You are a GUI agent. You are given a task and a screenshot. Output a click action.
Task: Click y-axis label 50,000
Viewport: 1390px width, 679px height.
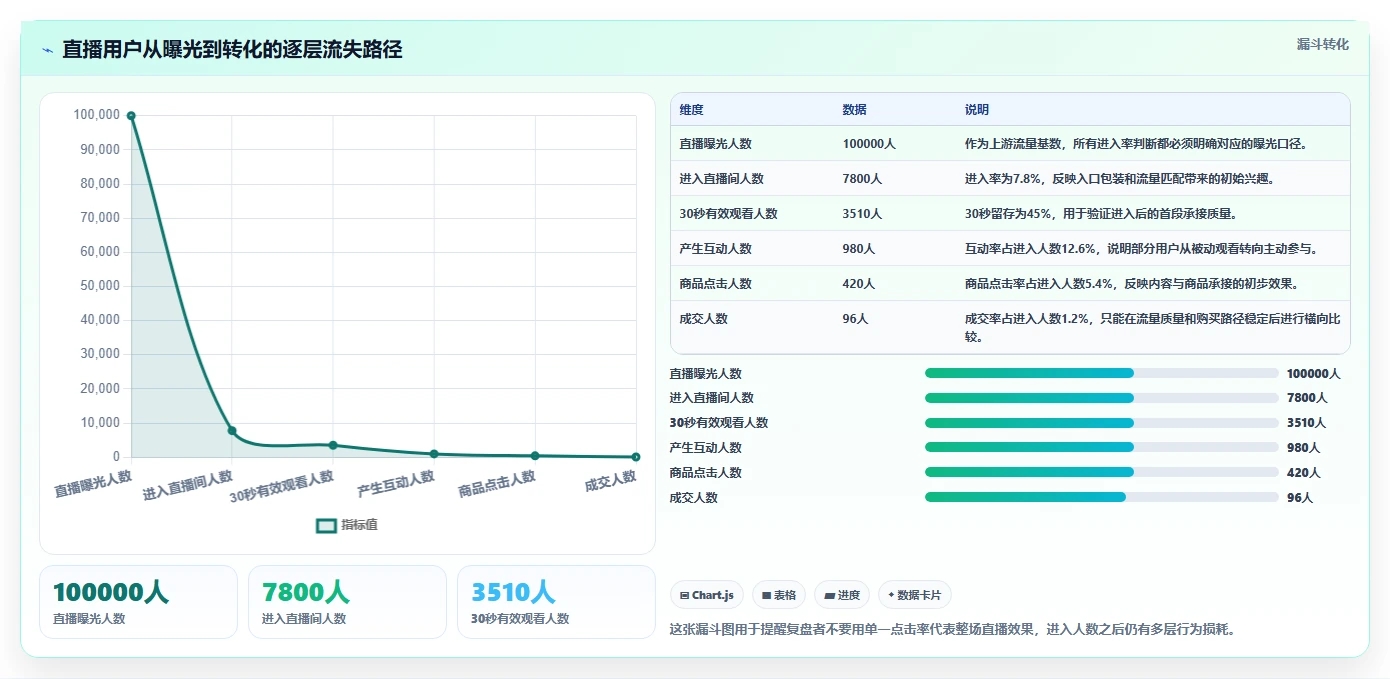100,286
